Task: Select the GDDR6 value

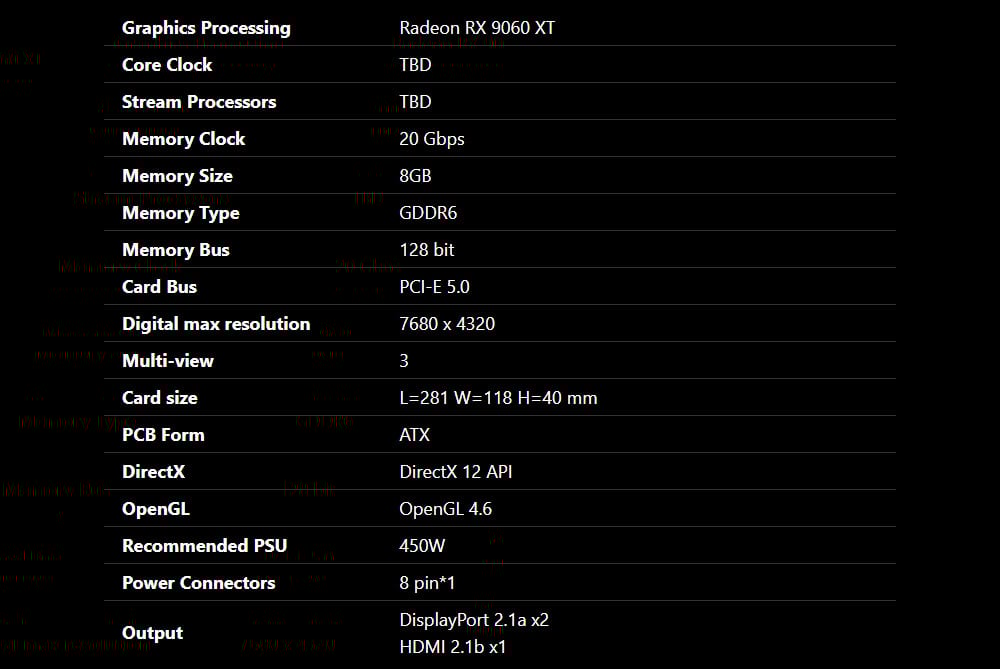Action: (x=428, y=213)
